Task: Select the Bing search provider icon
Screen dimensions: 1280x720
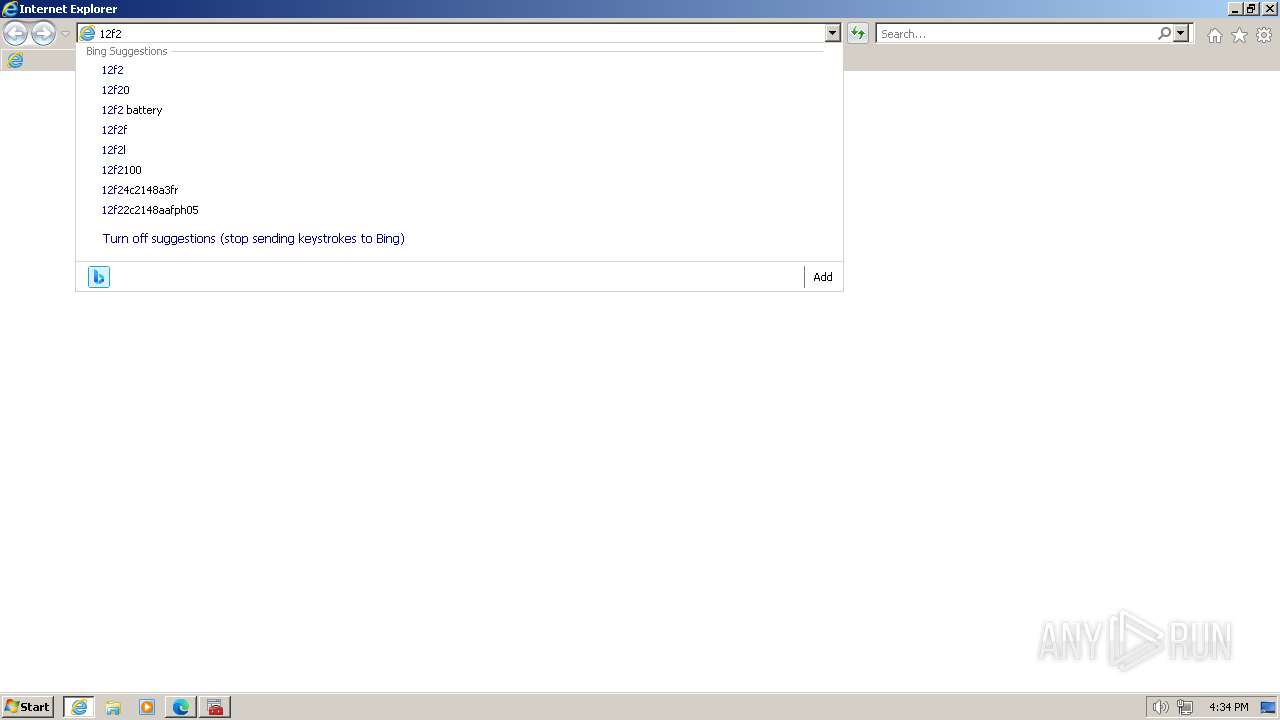Action: [99, 277]
